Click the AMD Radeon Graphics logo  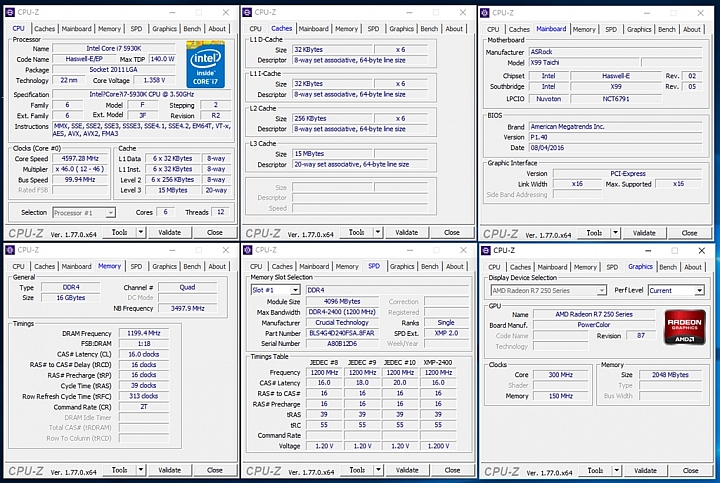pos(684,327)
